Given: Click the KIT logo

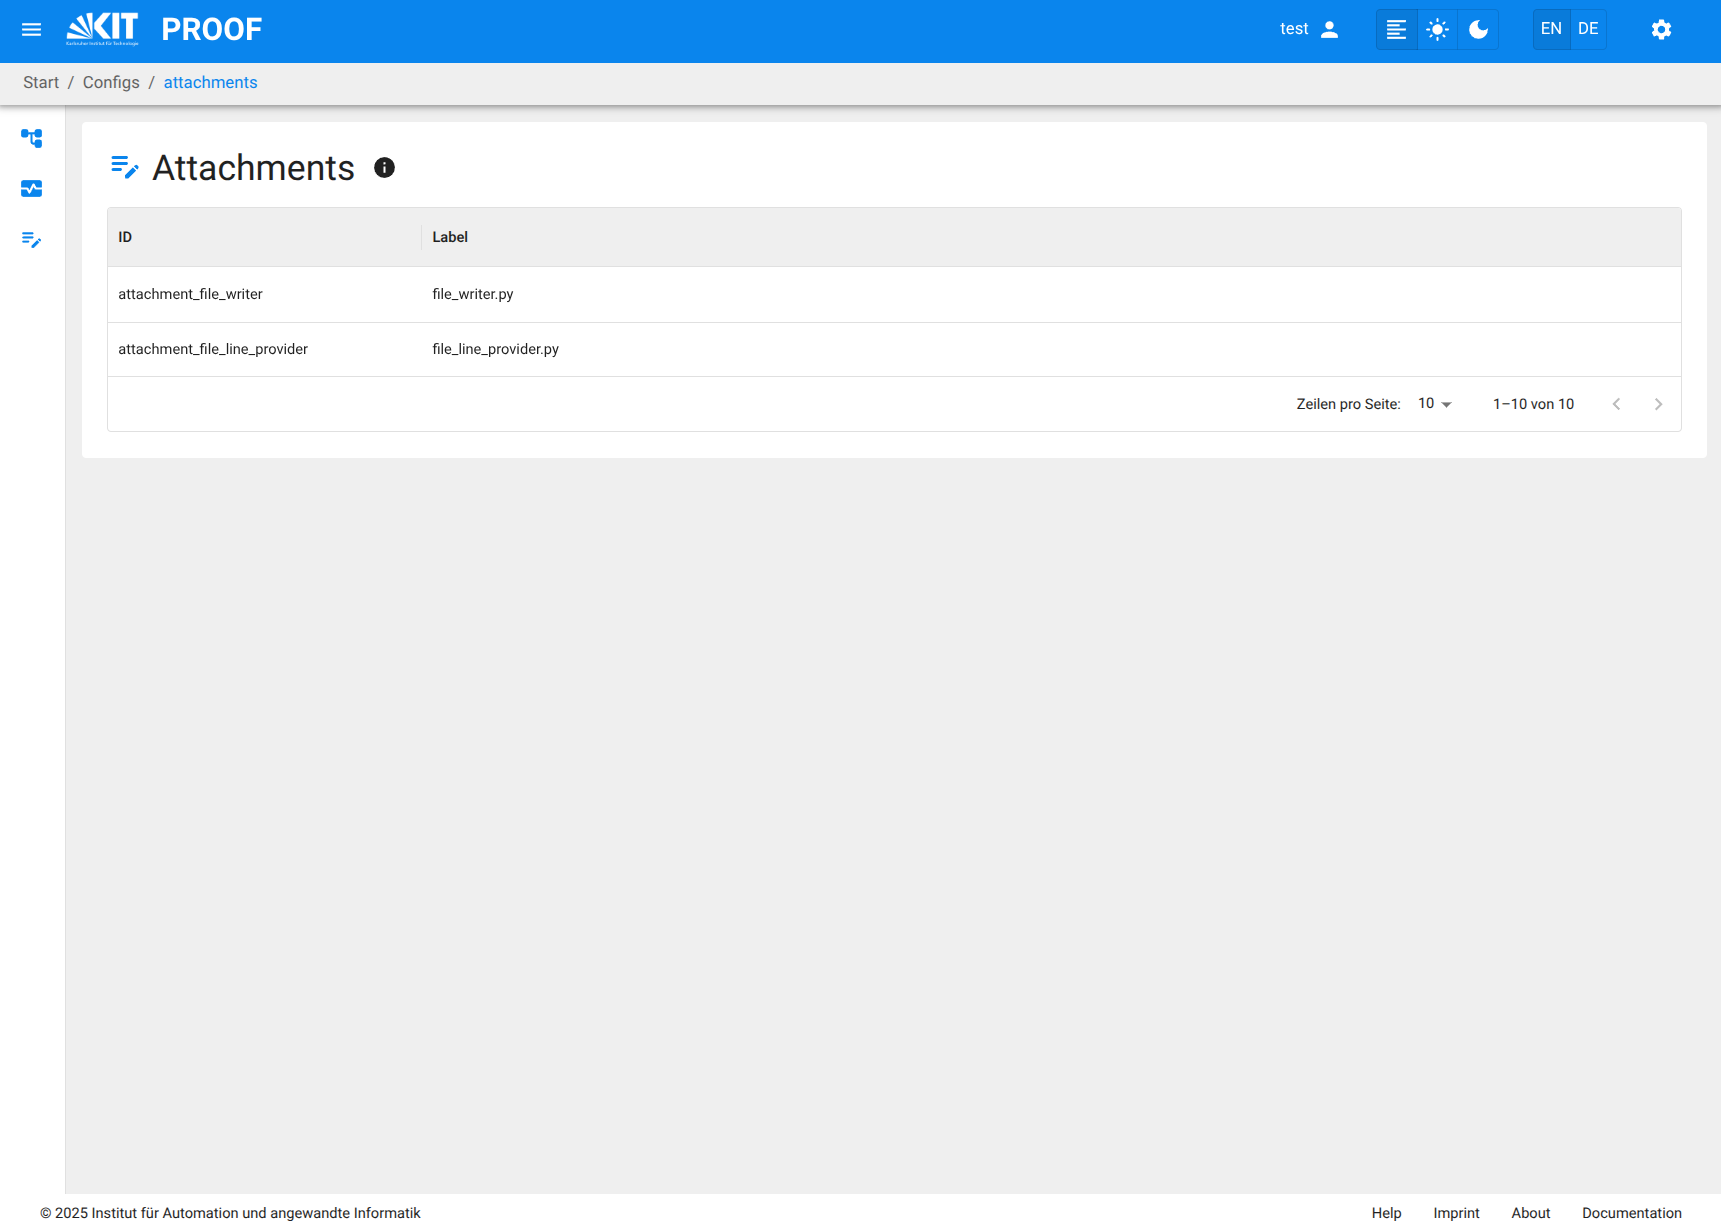Looking at the screenshot, I should (x=102, y=30).
